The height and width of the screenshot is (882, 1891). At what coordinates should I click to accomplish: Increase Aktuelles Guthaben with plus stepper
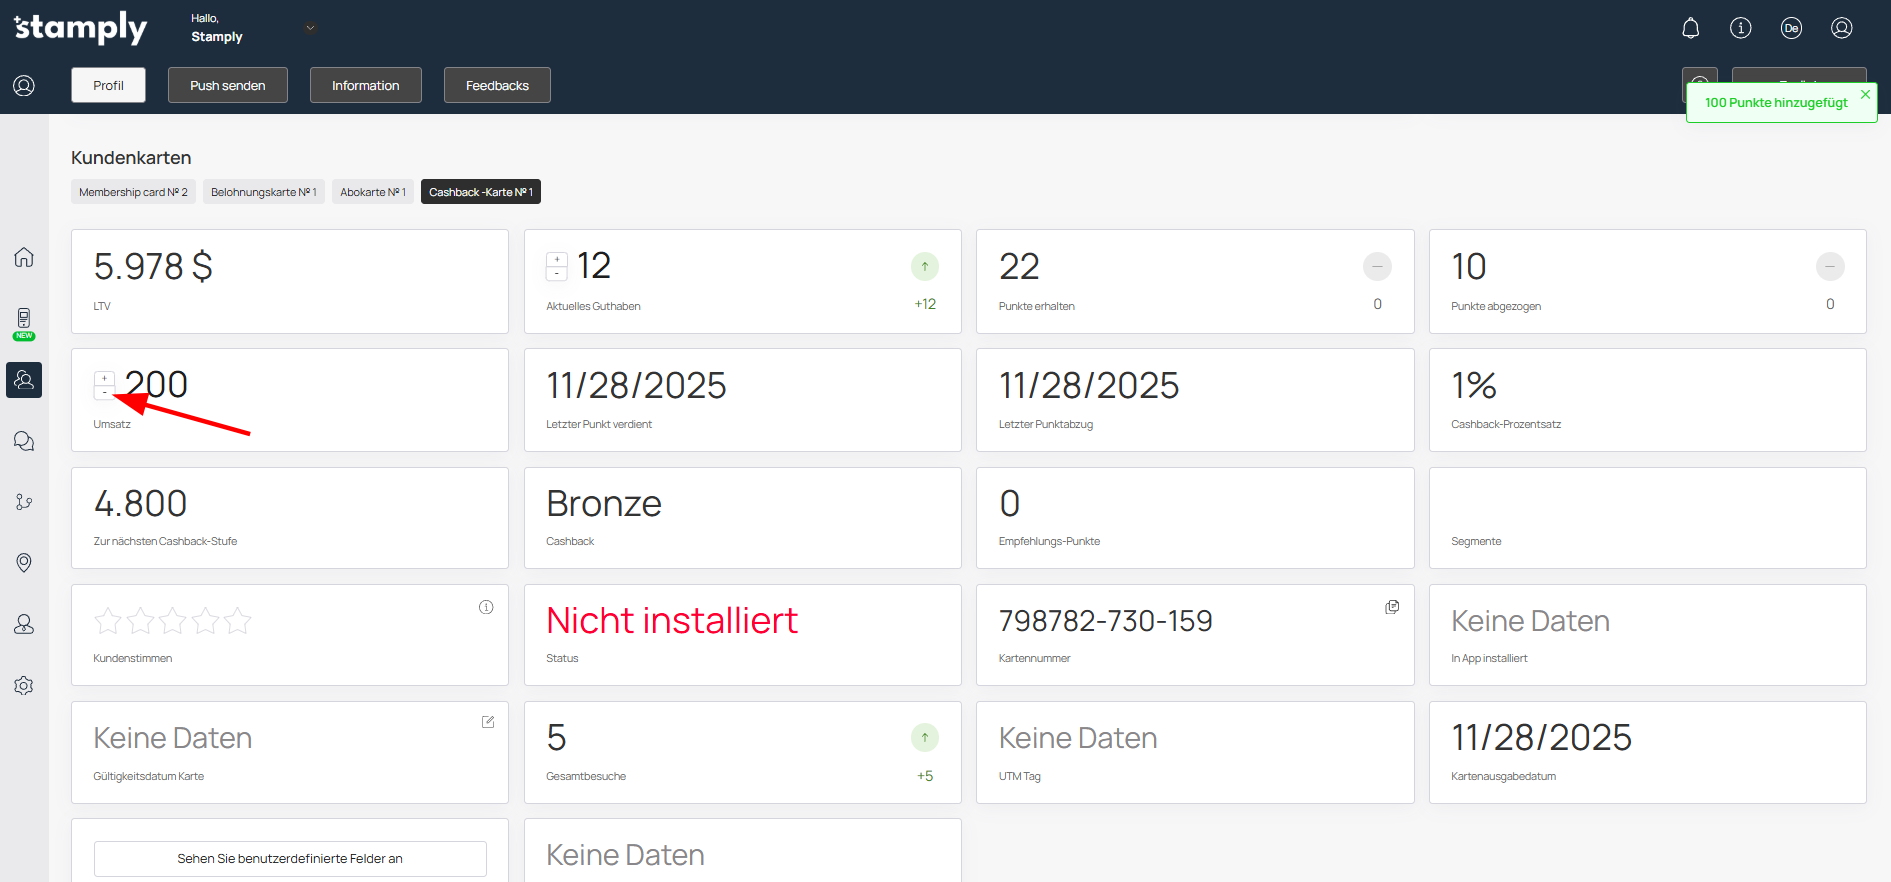557,260
